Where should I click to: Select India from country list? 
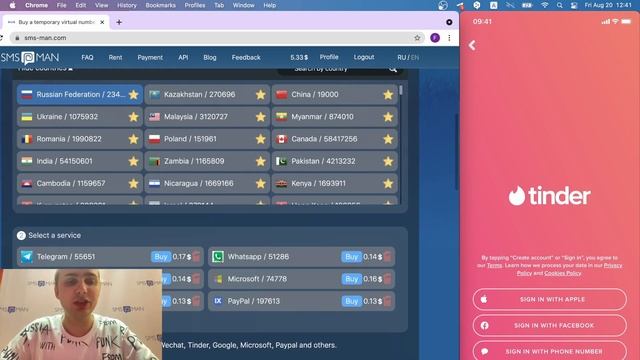pos(80,161)
